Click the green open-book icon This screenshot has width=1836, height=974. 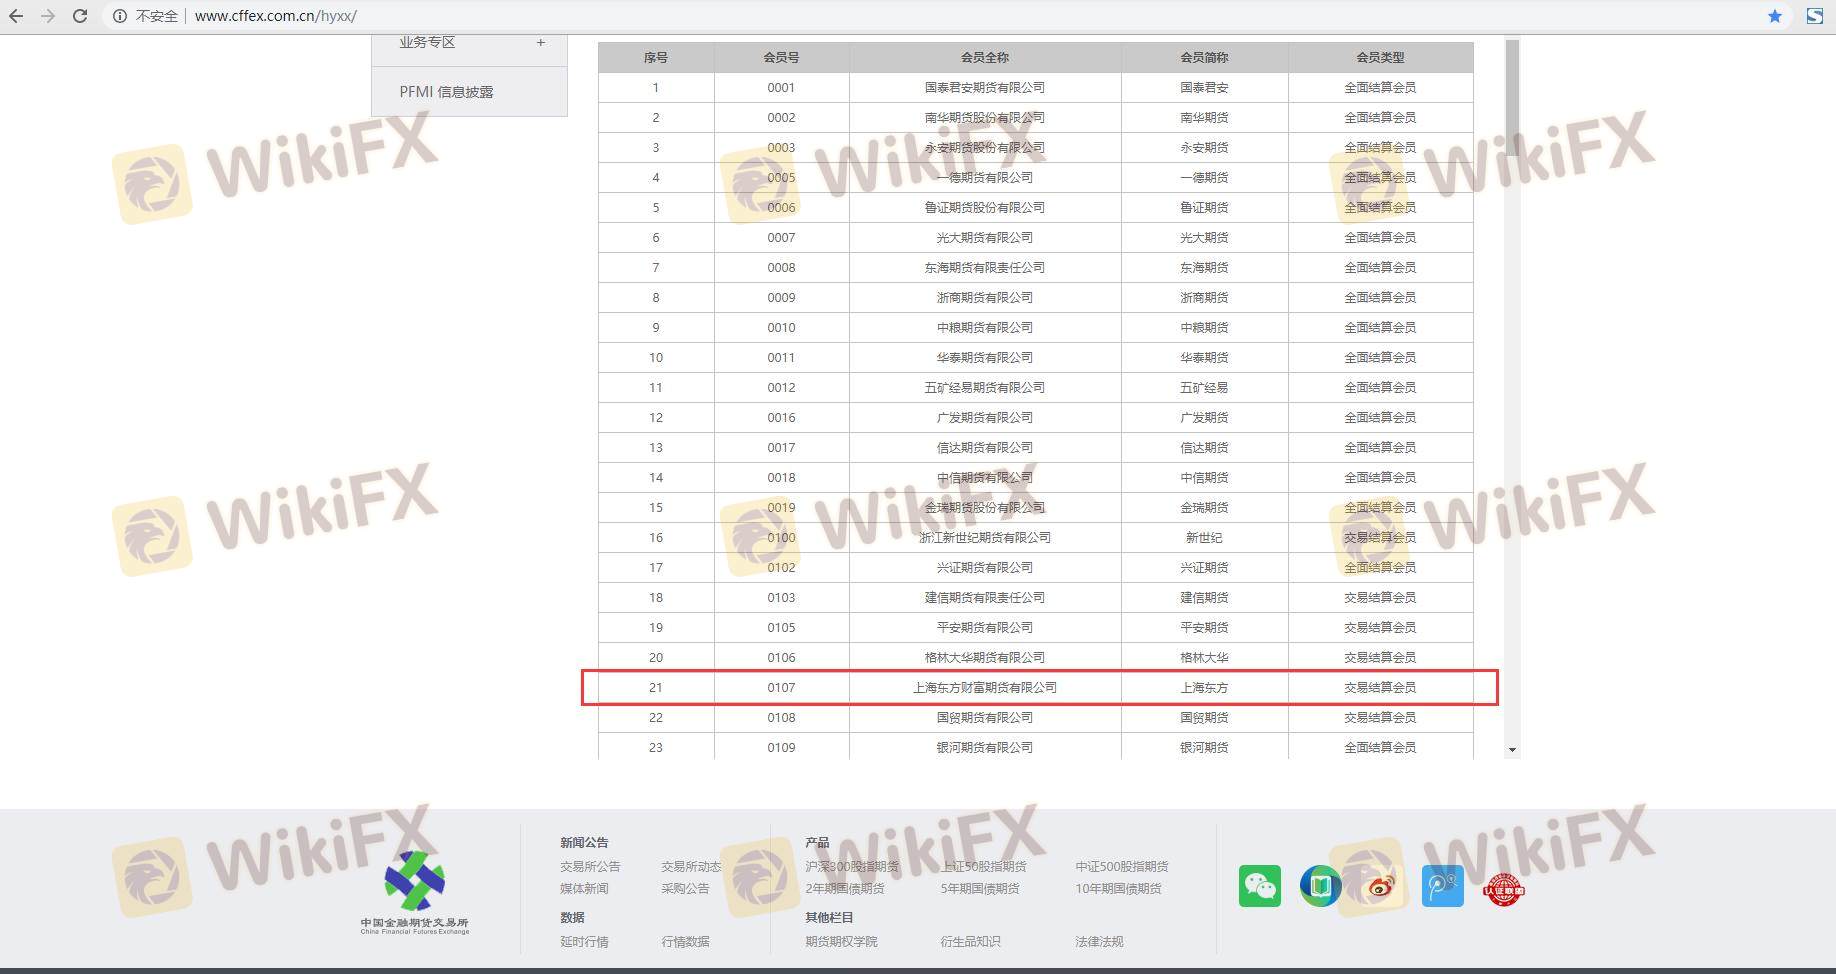pos(1320,886)
